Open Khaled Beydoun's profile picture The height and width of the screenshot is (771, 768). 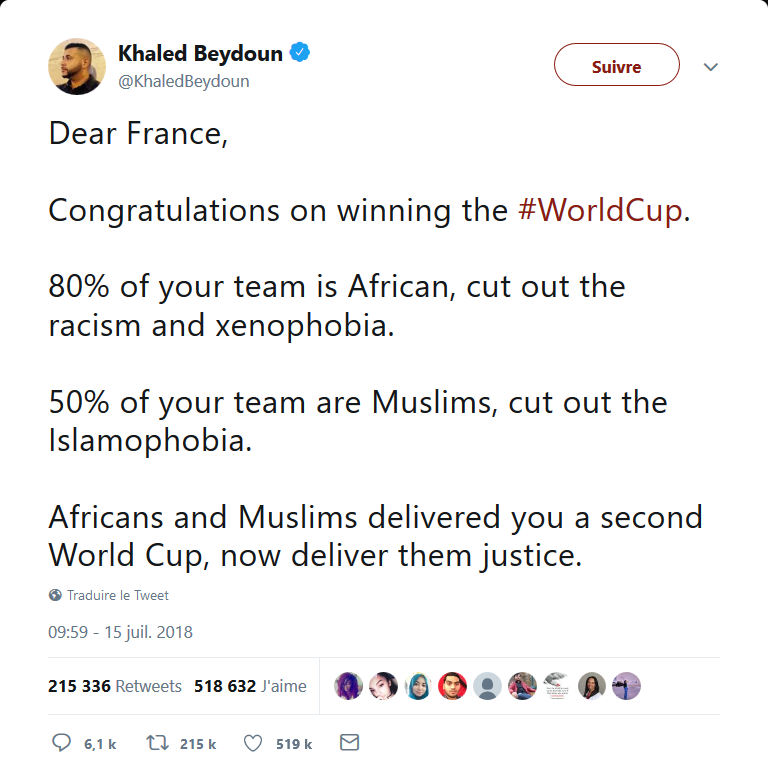[x=76, y=67]
